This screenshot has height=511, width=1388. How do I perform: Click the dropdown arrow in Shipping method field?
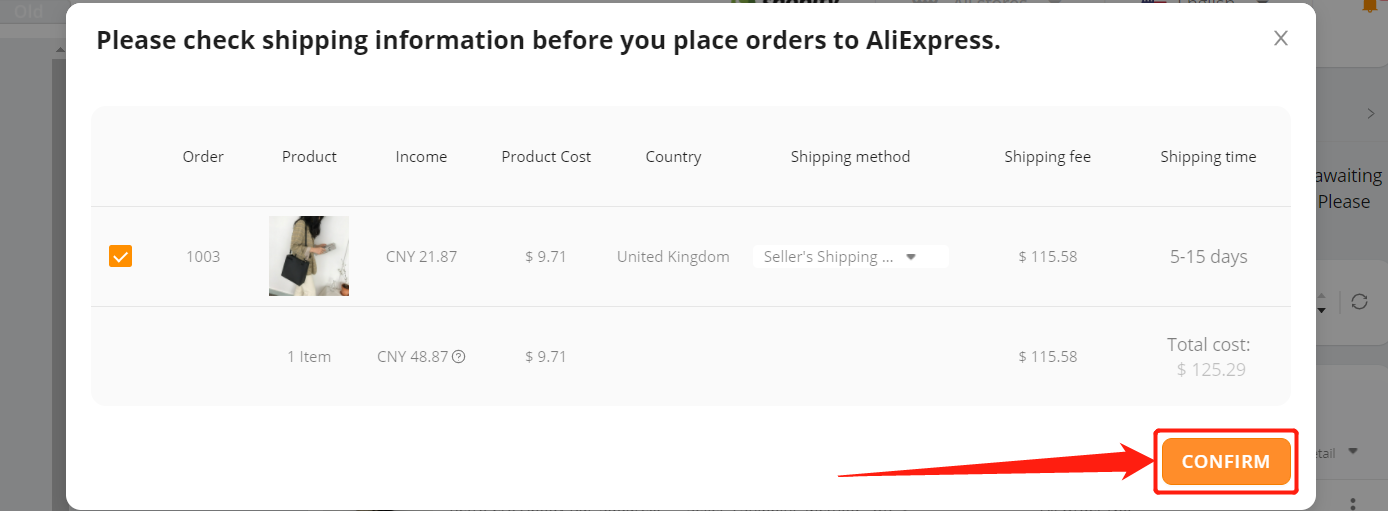click(x=911, y=256)
